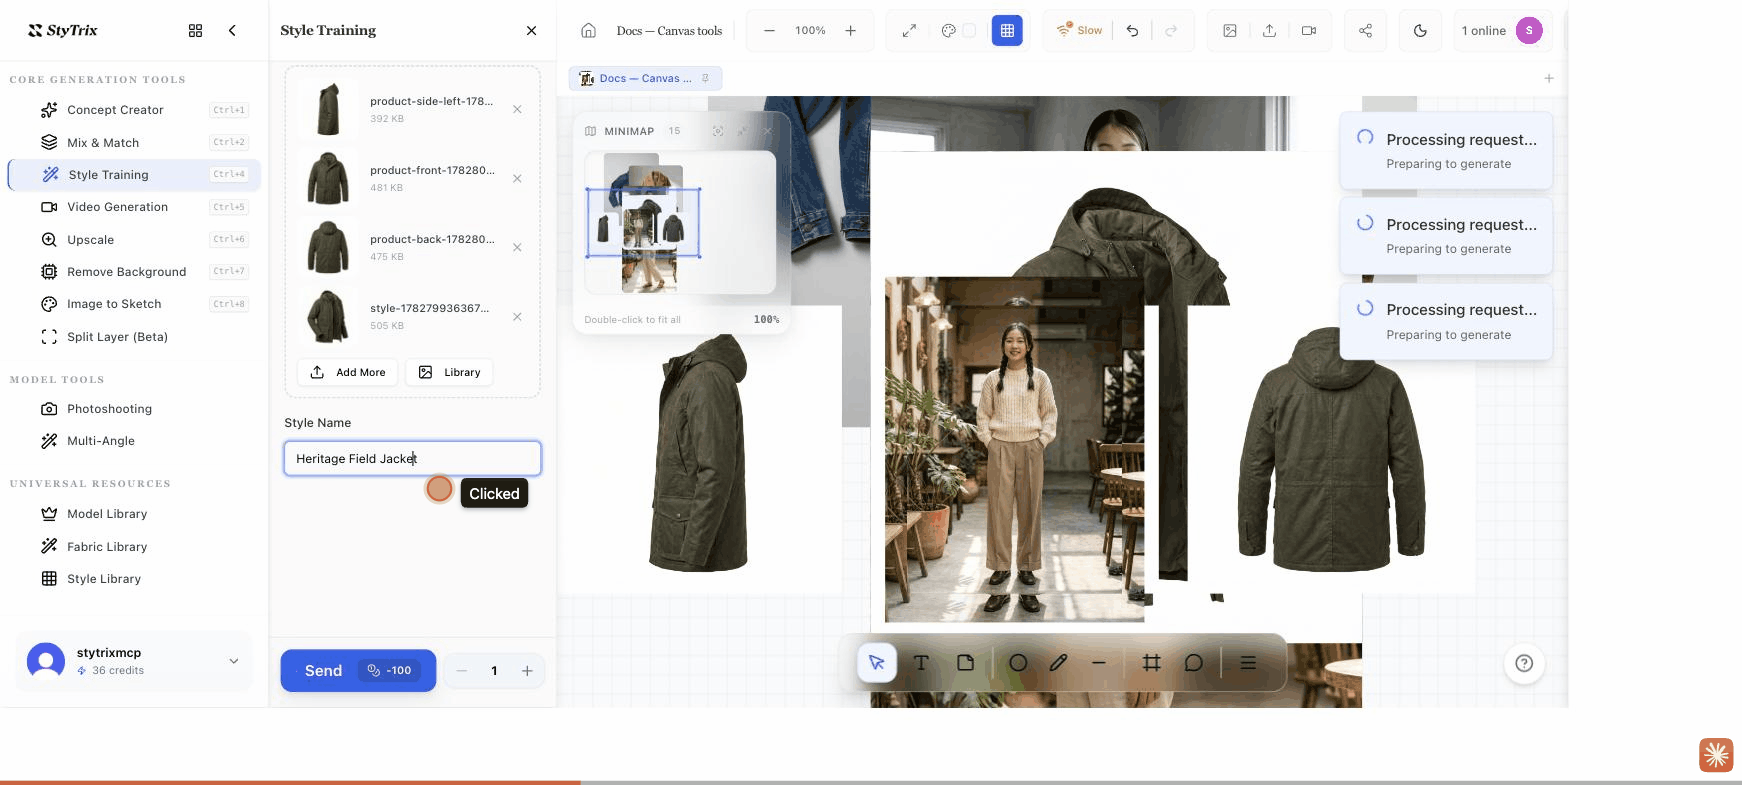
Task: Choose the Pencil draw tool
Action: pyautogui.click(x=1058, y=663)
